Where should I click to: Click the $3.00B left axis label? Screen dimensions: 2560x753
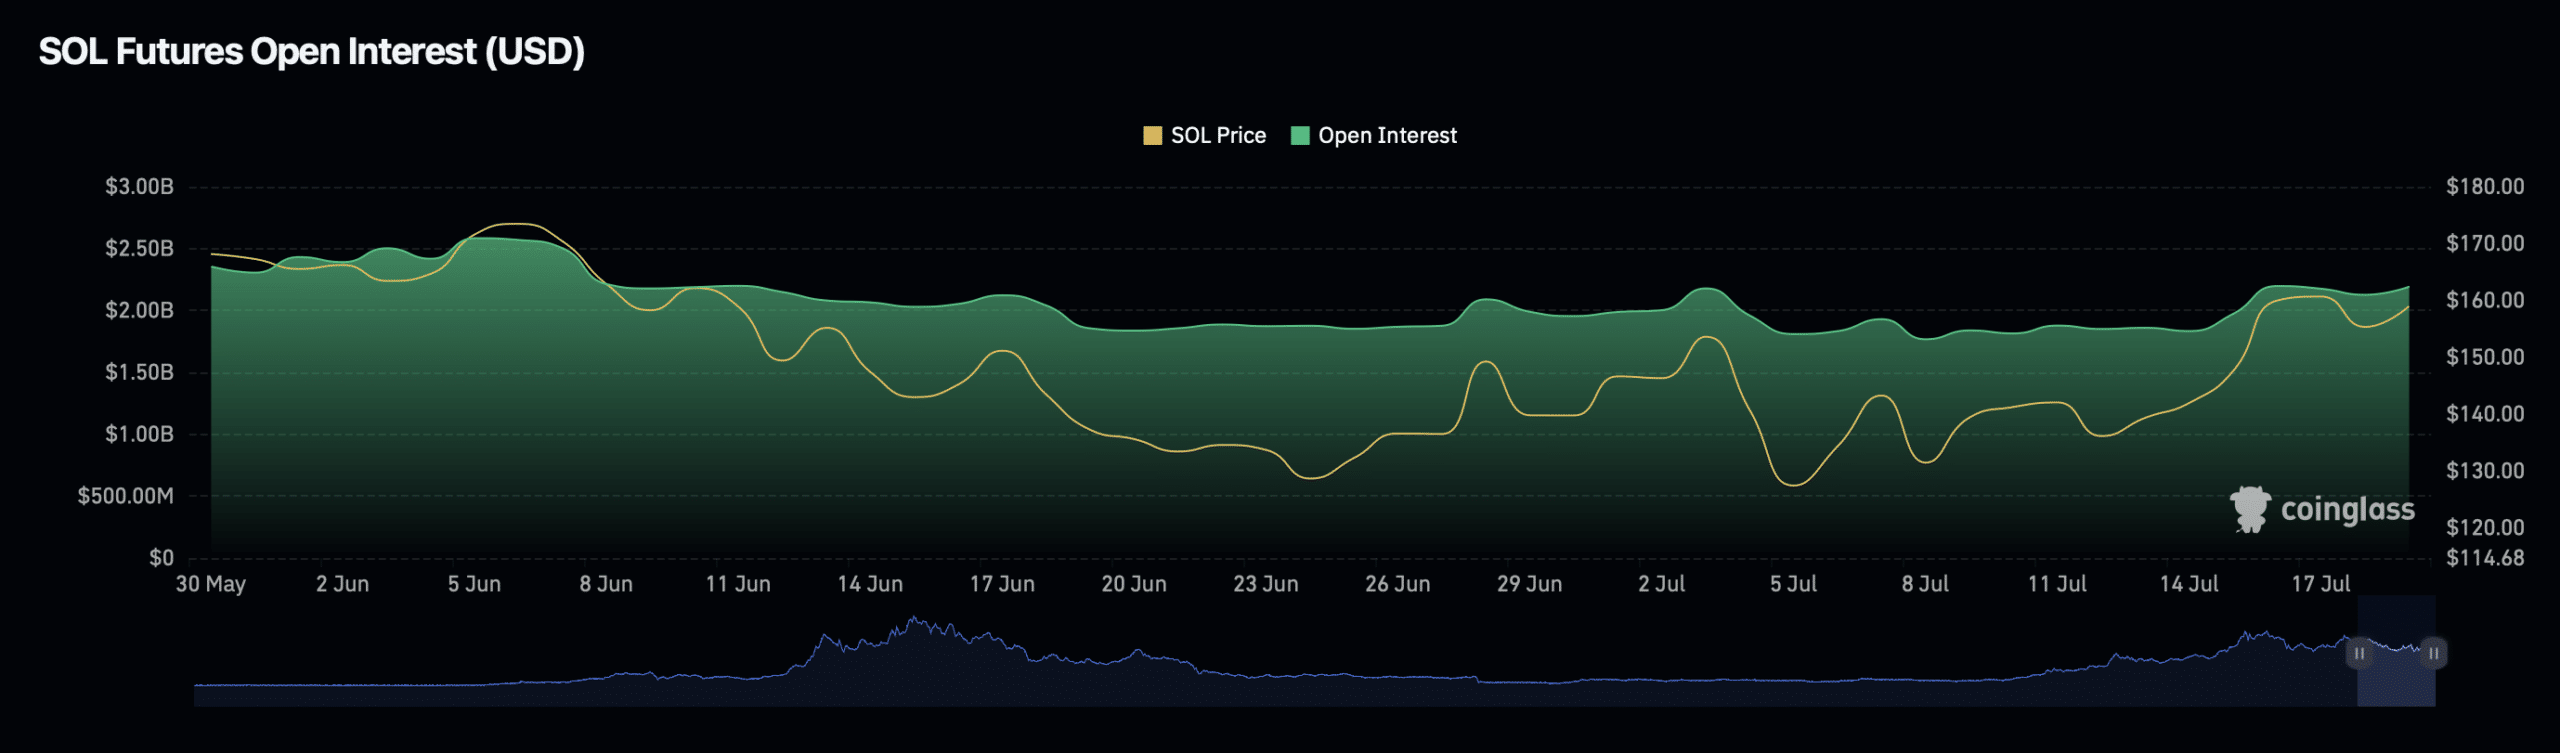139,187
